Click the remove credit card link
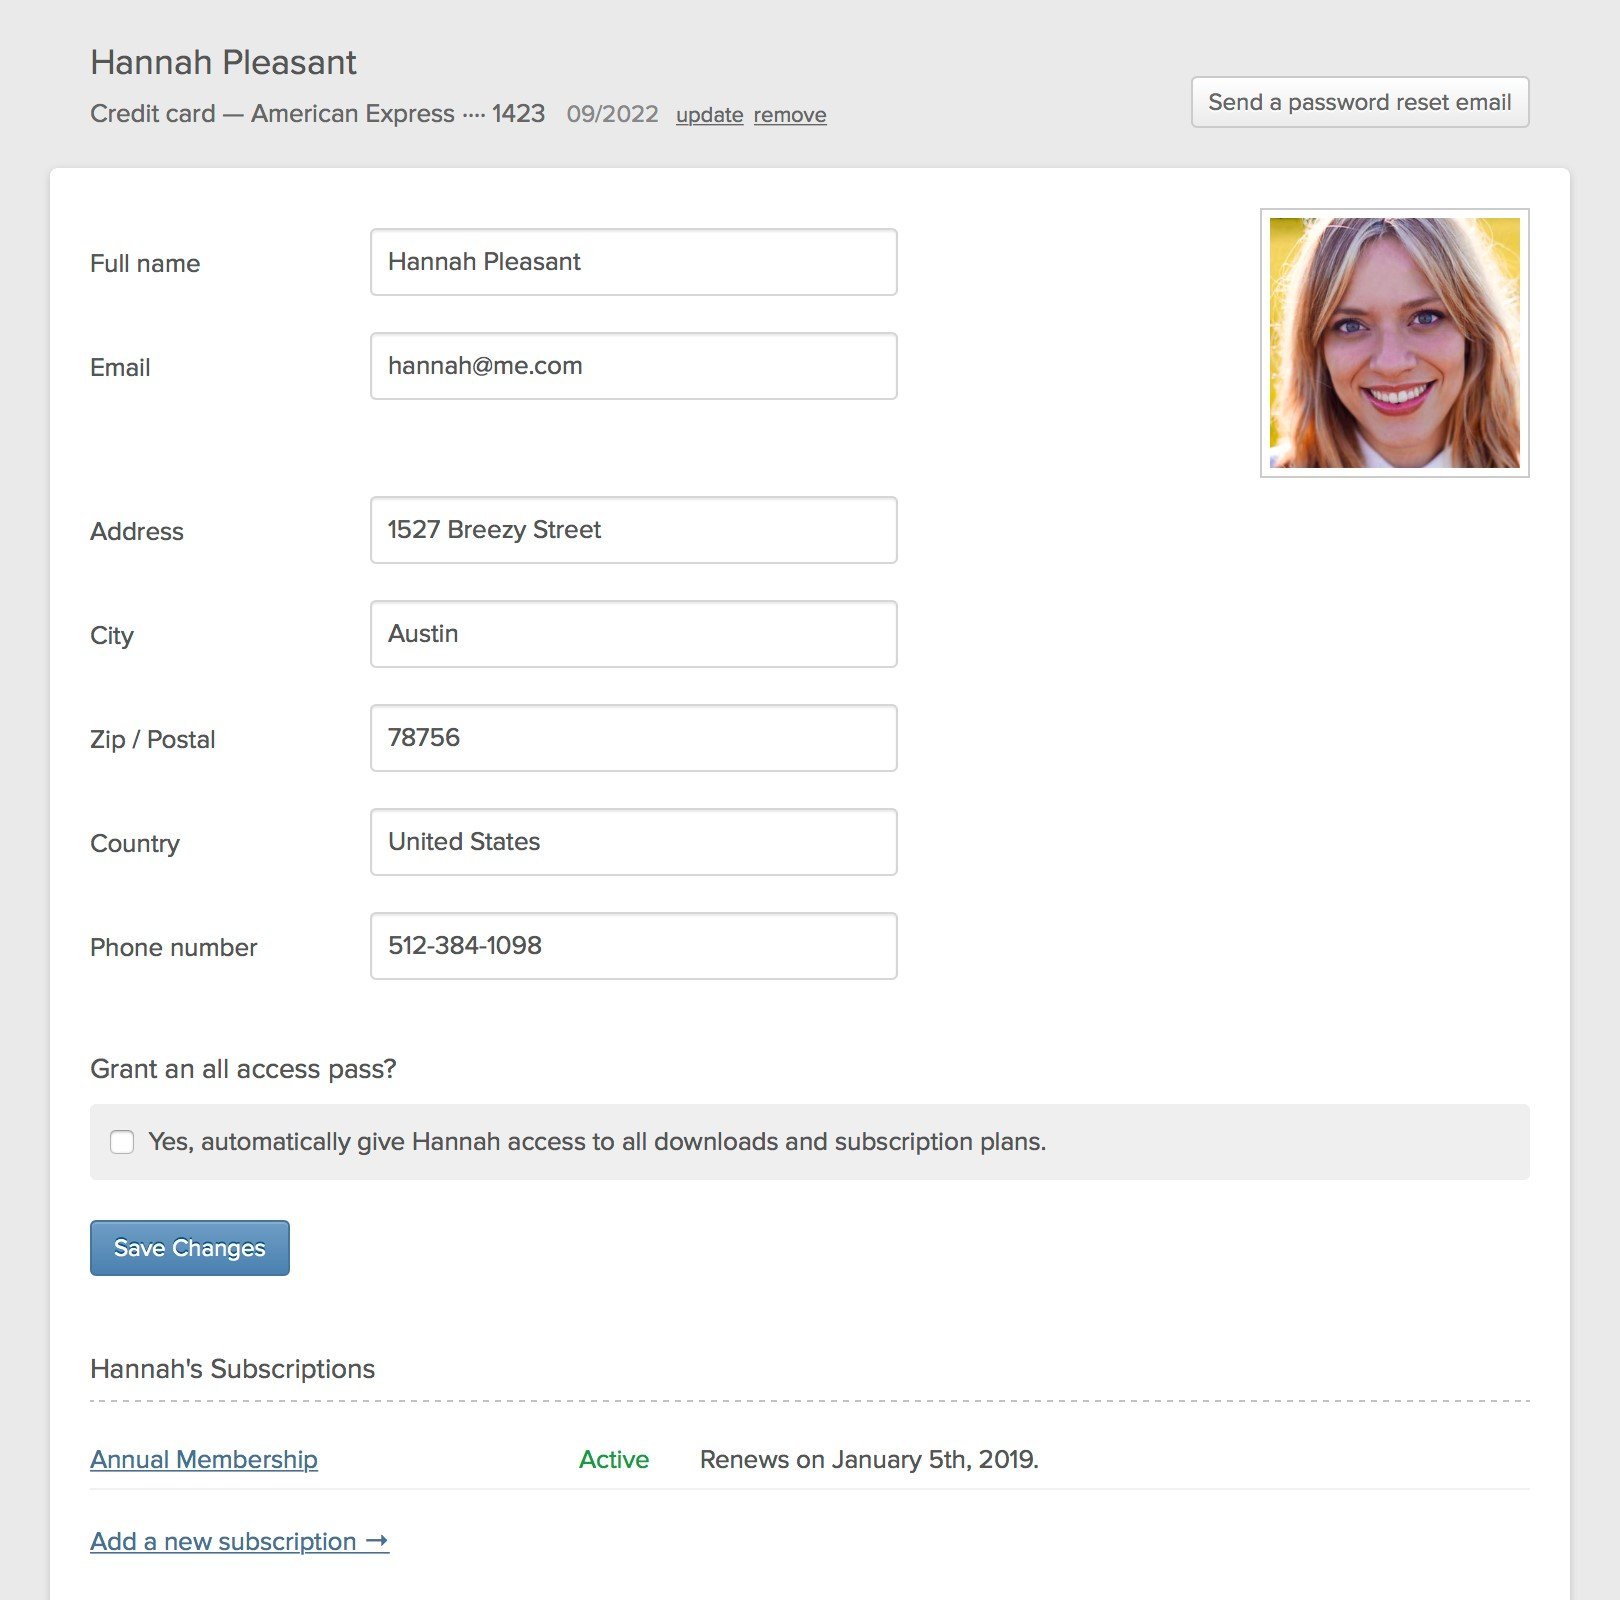The height and width of the screenshot is (1600, 1620). 790,115
